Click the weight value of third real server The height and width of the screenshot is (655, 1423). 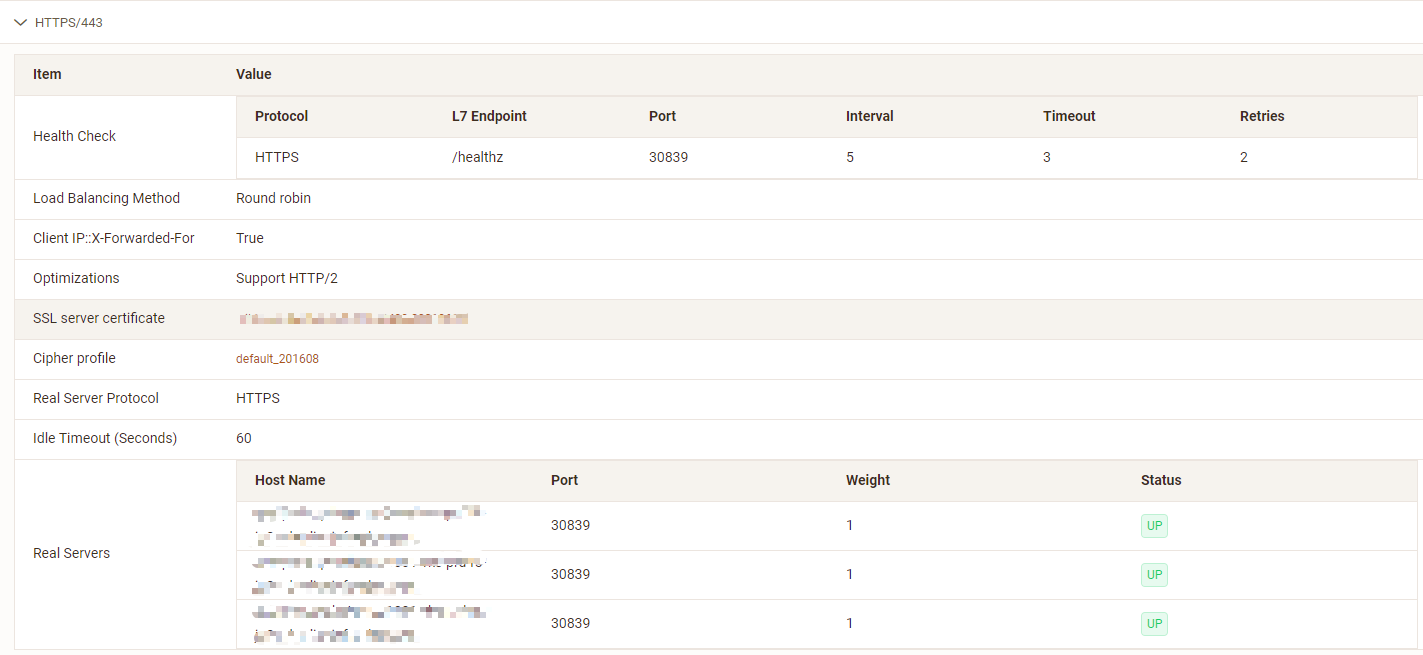point(850,623)
